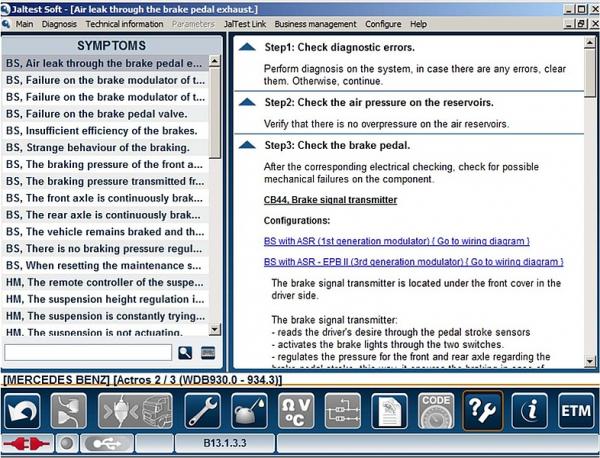Open the oil can service icon
The width and height of the screenshot is (600, 458).
point(249,411)
